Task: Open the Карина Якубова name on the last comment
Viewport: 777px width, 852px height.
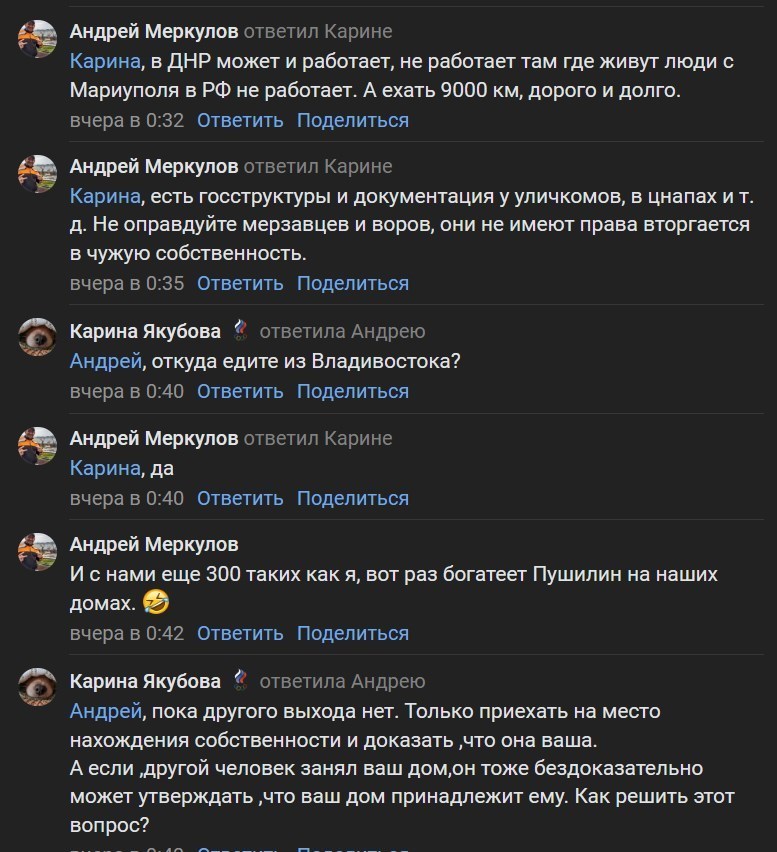Action: click(145, 681)
